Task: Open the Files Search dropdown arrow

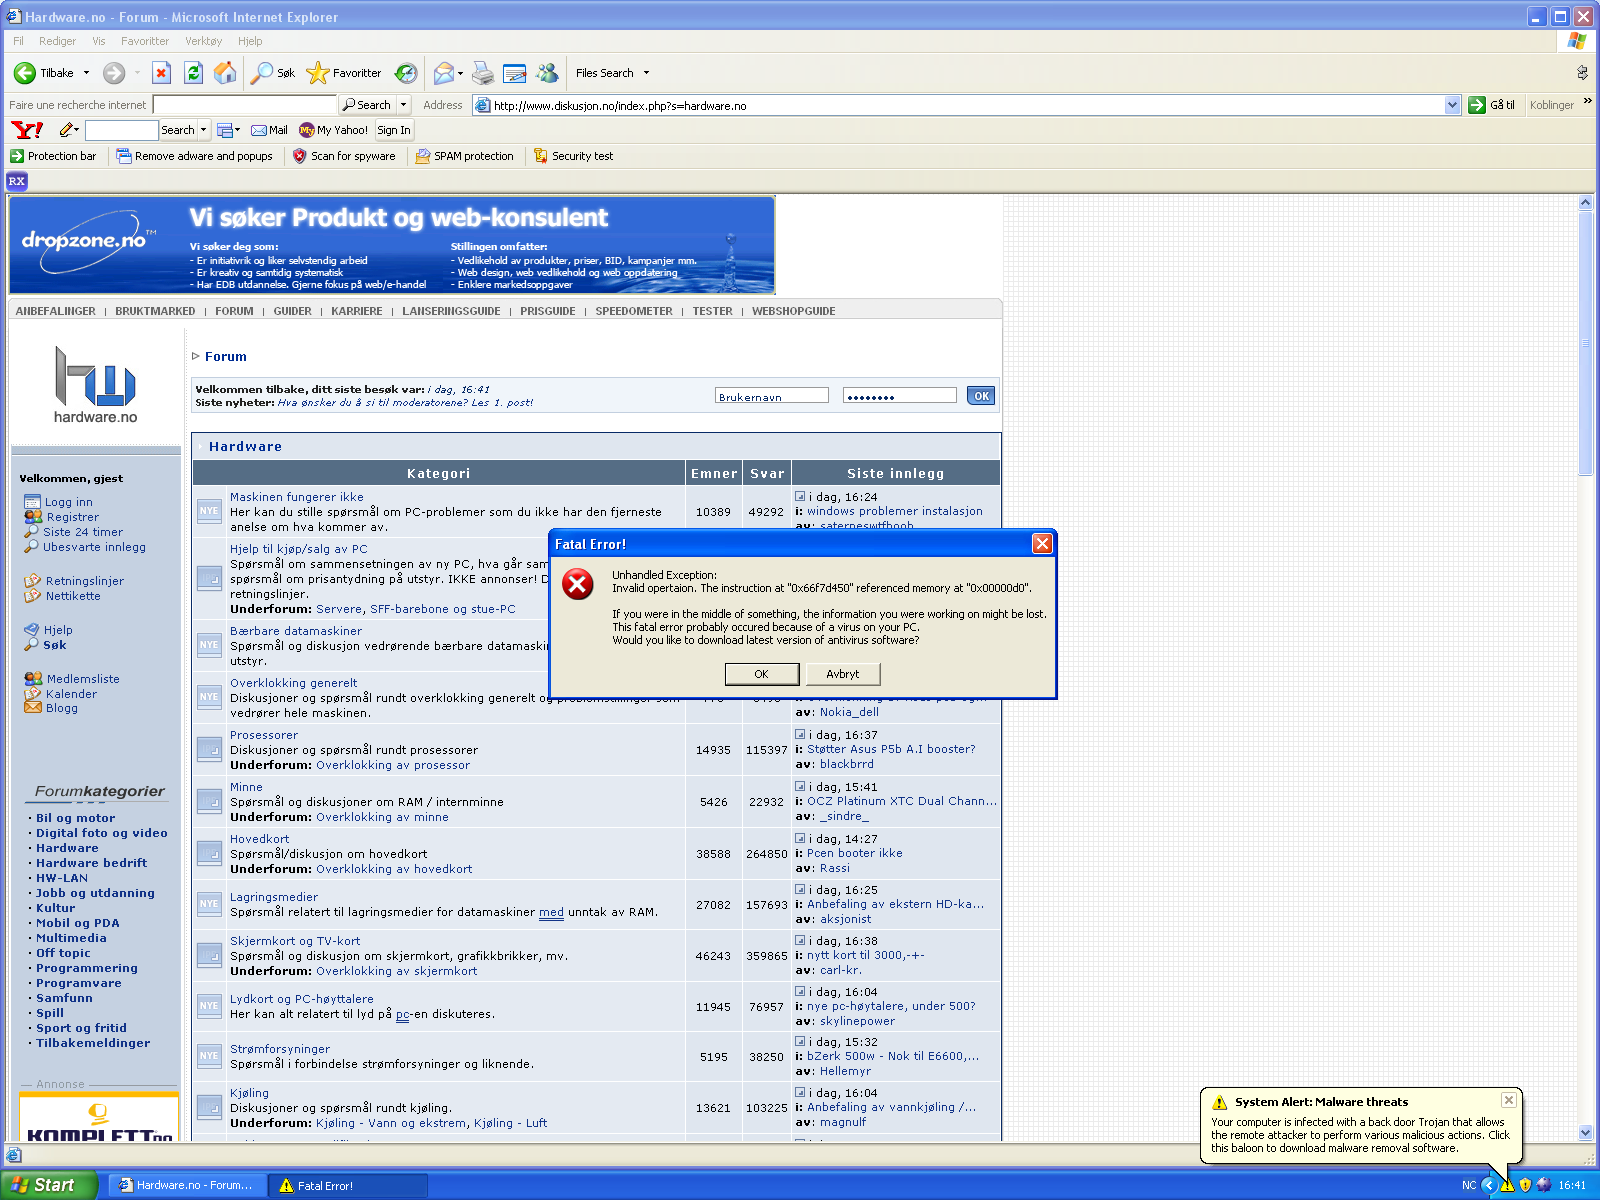Action: click(x=646, y=73)
